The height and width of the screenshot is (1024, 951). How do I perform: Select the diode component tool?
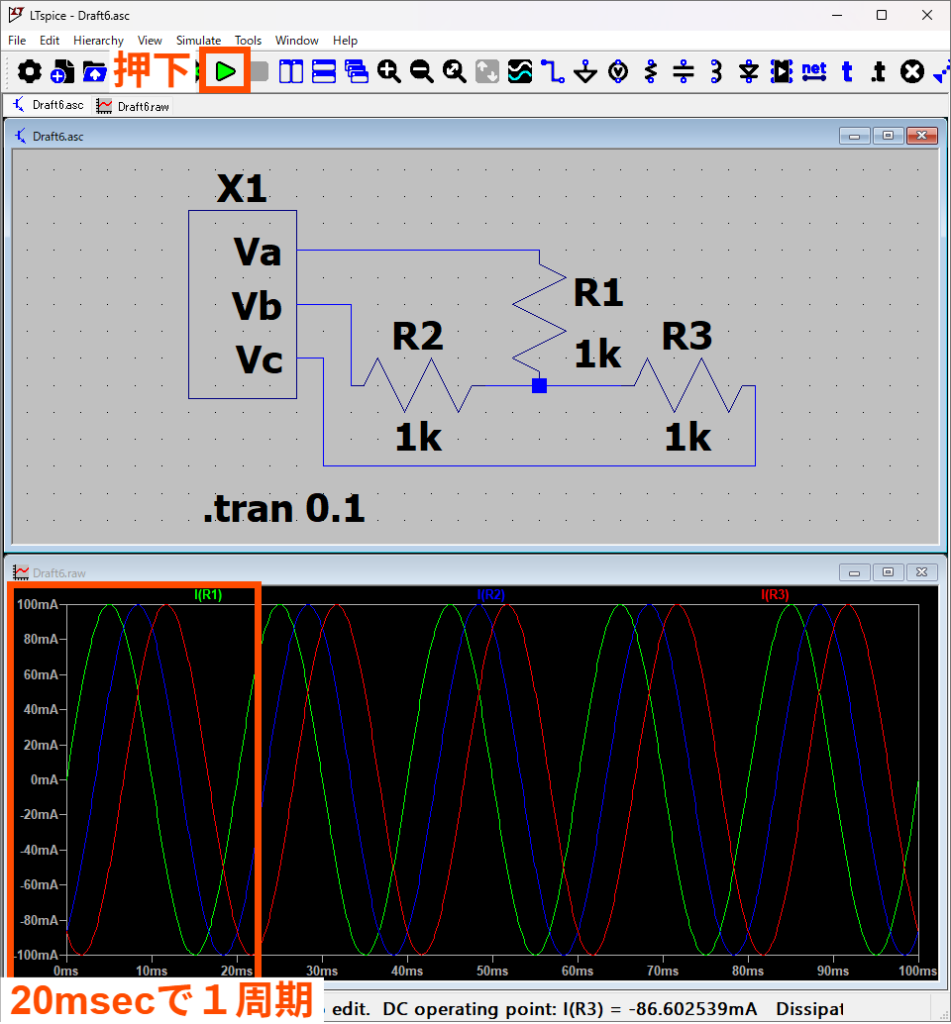[x=749, y=72]
